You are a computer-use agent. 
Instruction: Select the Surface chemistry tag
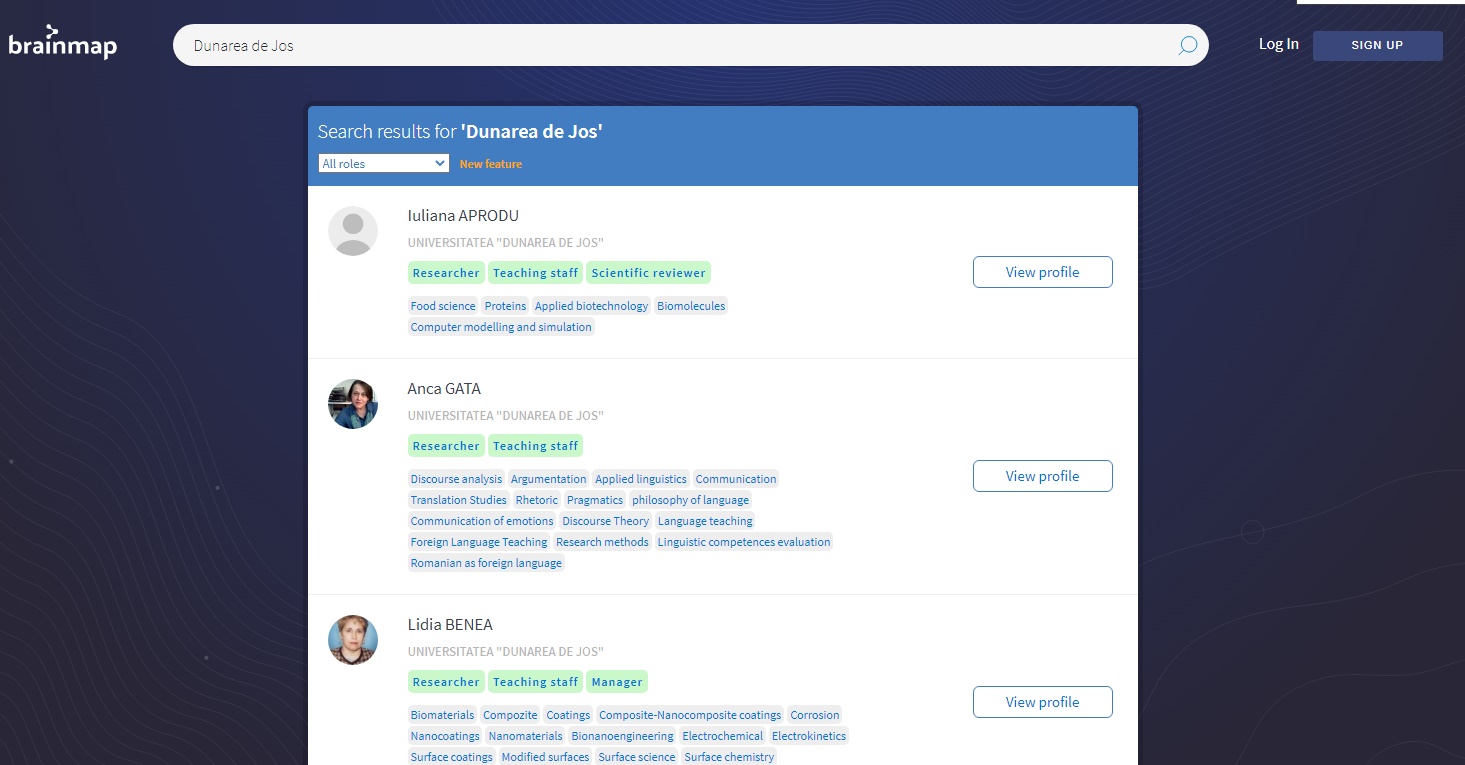730,757
